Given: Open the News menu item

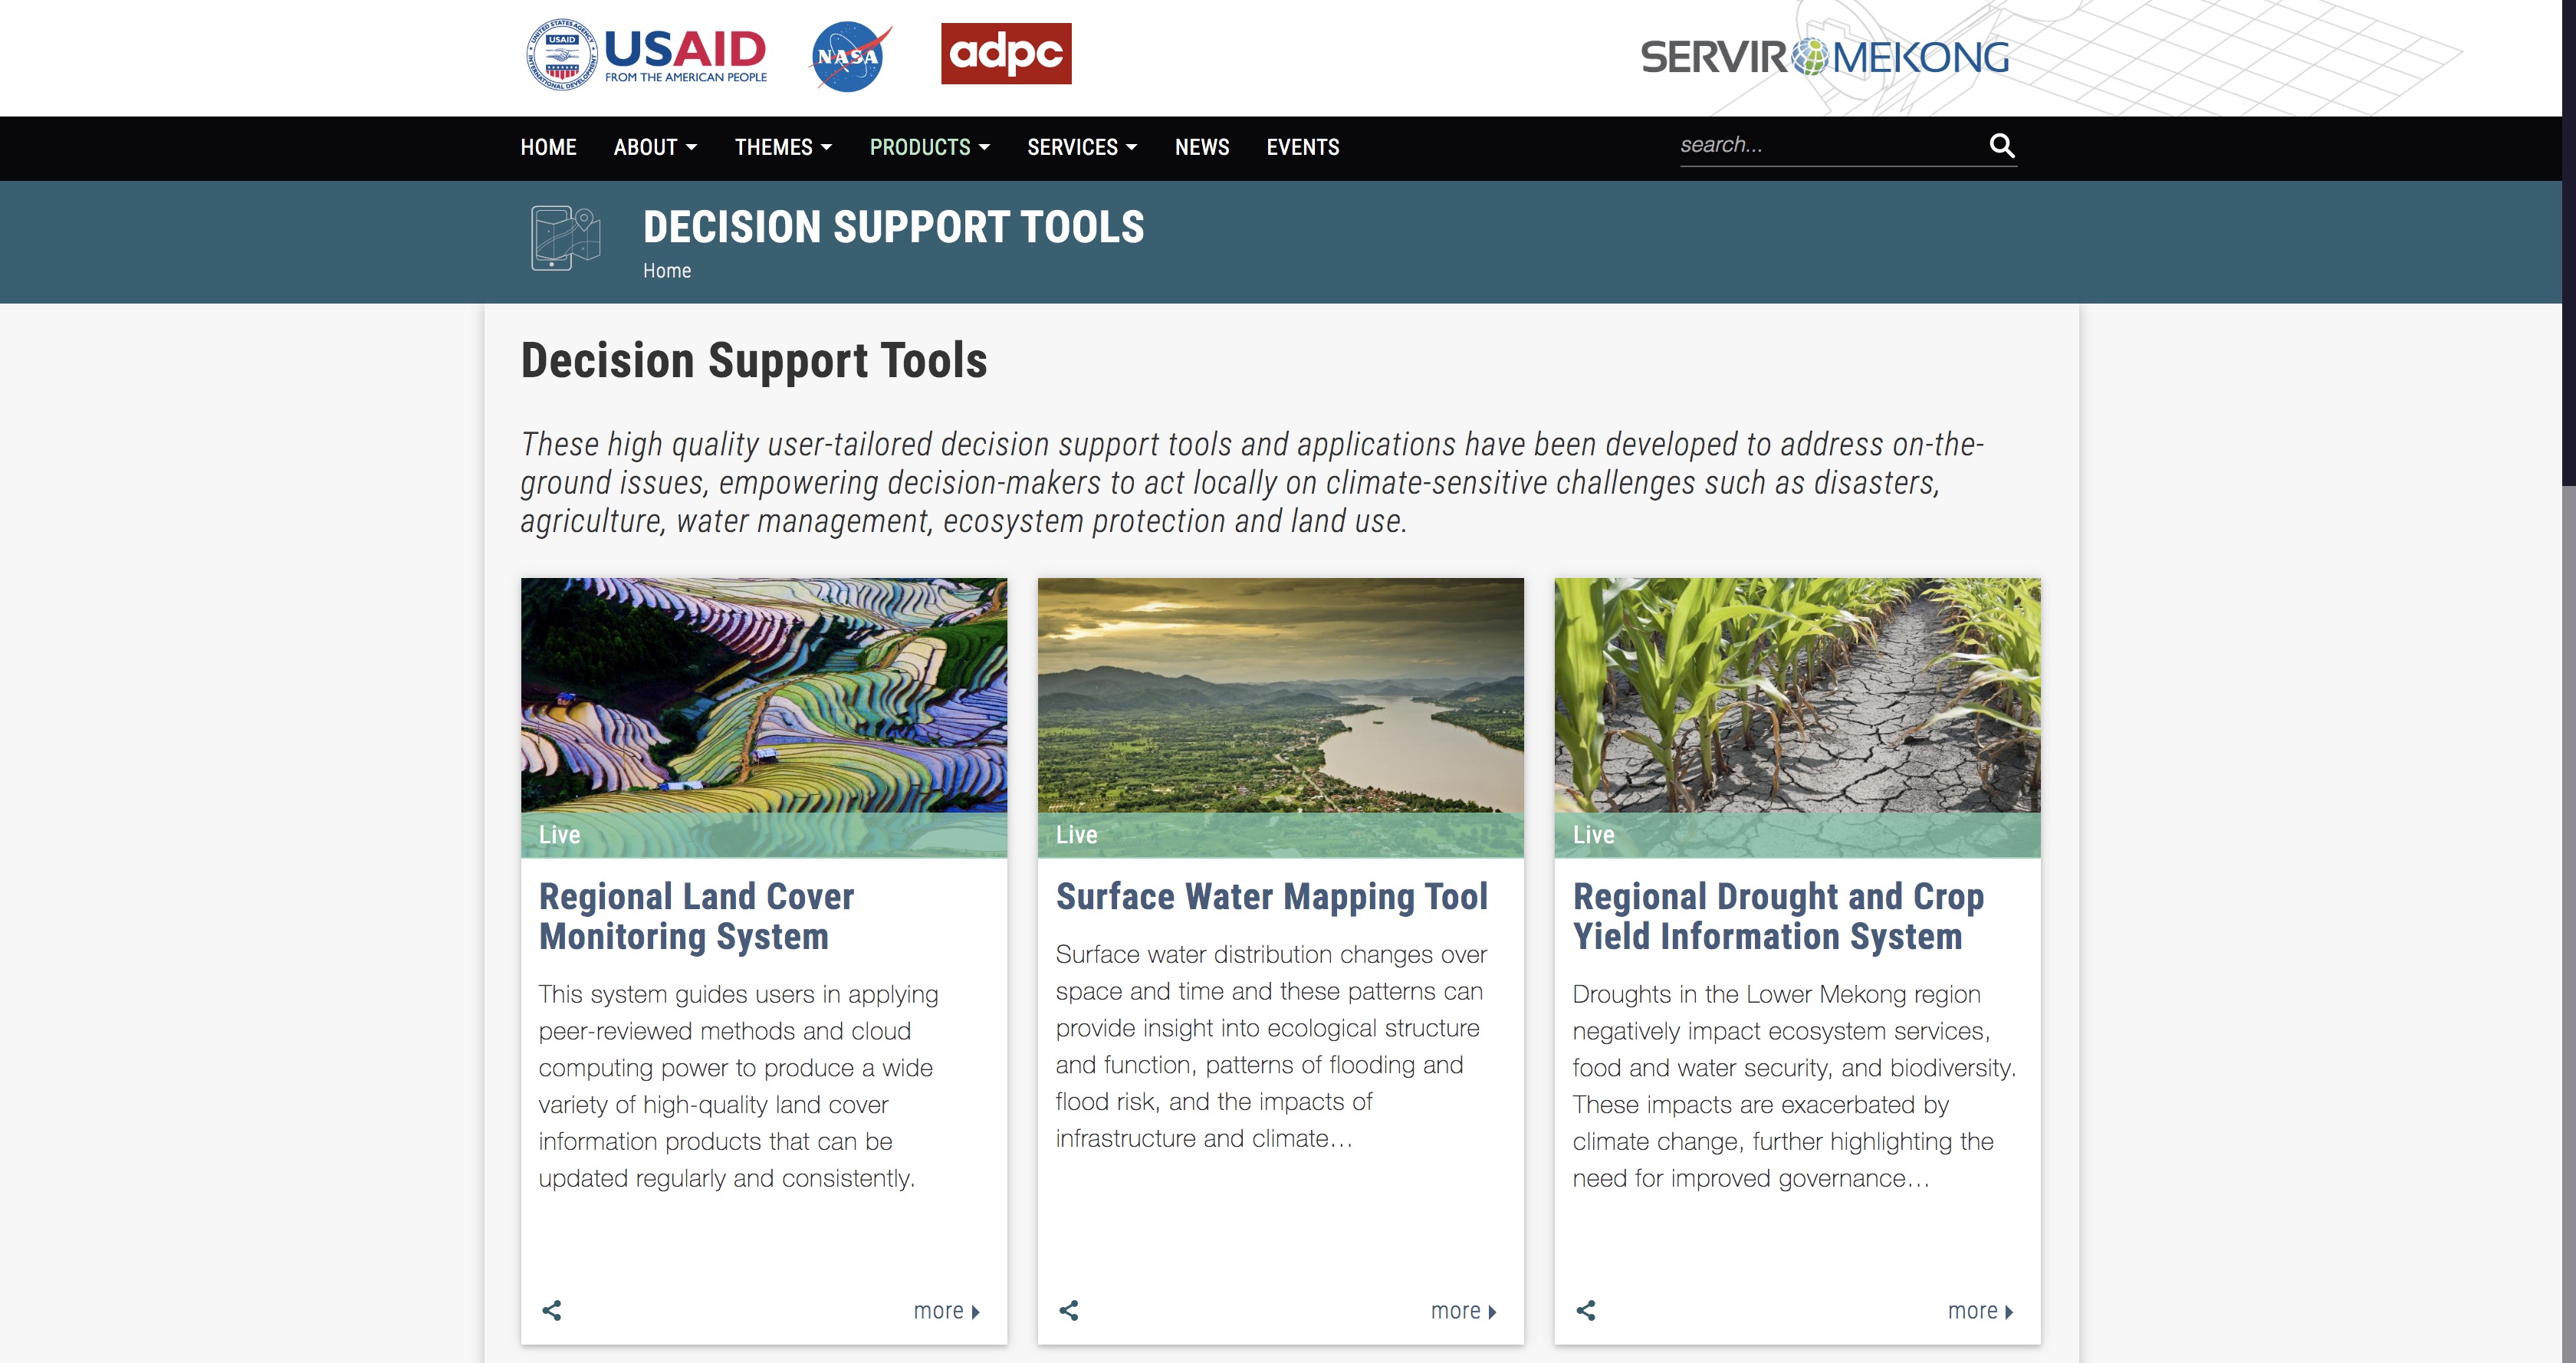Looking at the screenshot, I should pyautogui.click(x=1202, y=148).
